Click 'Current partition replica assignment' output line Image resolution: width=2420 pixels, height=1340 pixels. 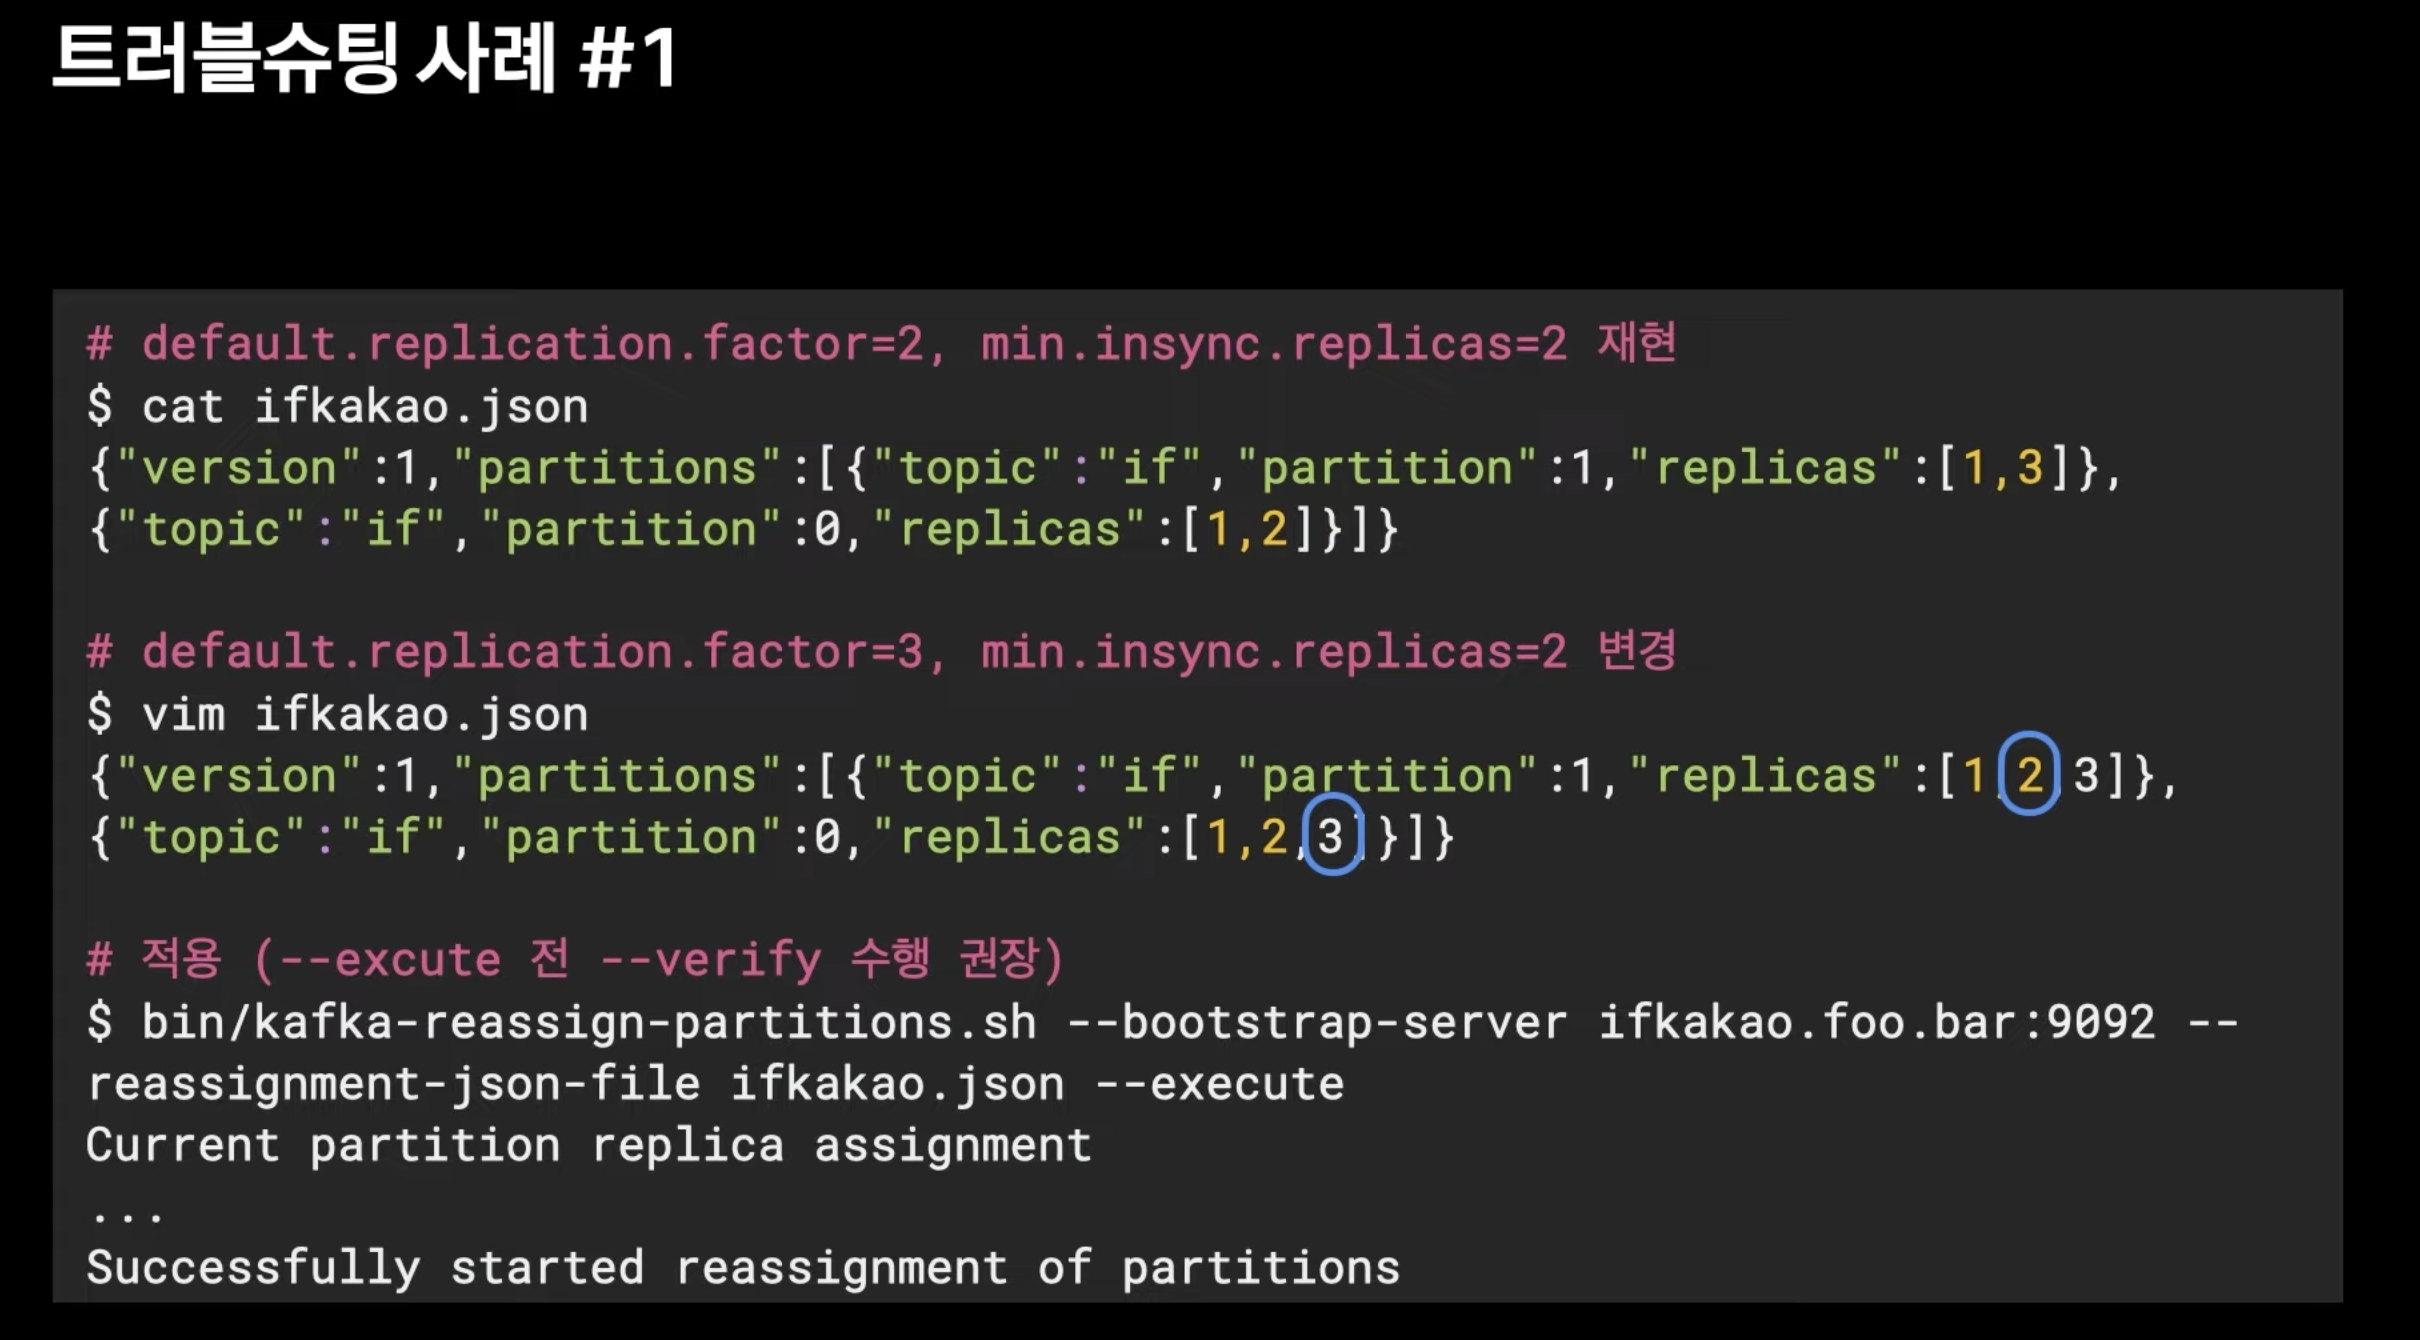pos(588,1145)
